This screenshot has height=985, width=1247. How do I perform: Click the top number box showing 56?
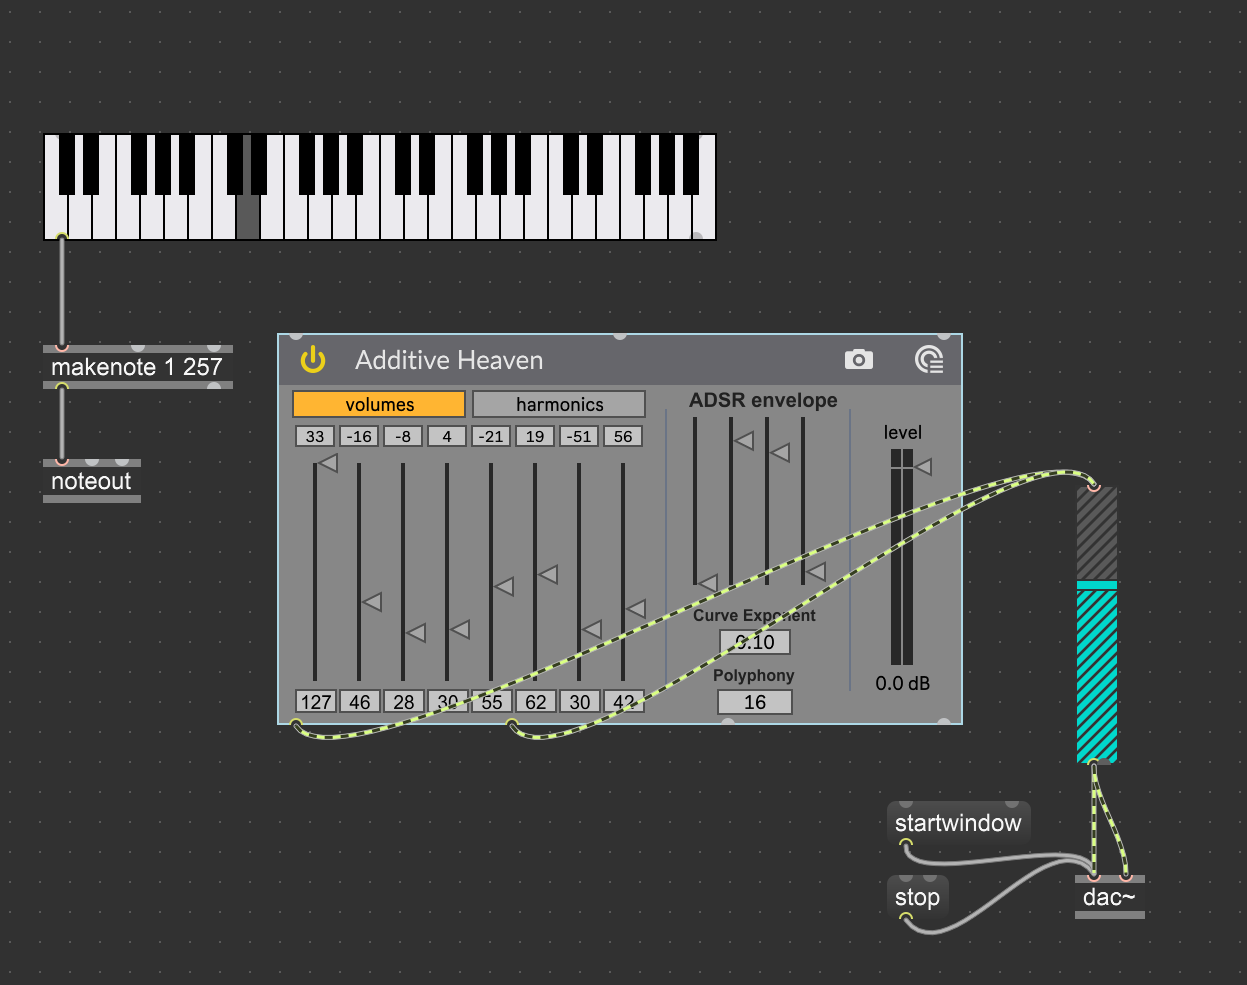623,436
